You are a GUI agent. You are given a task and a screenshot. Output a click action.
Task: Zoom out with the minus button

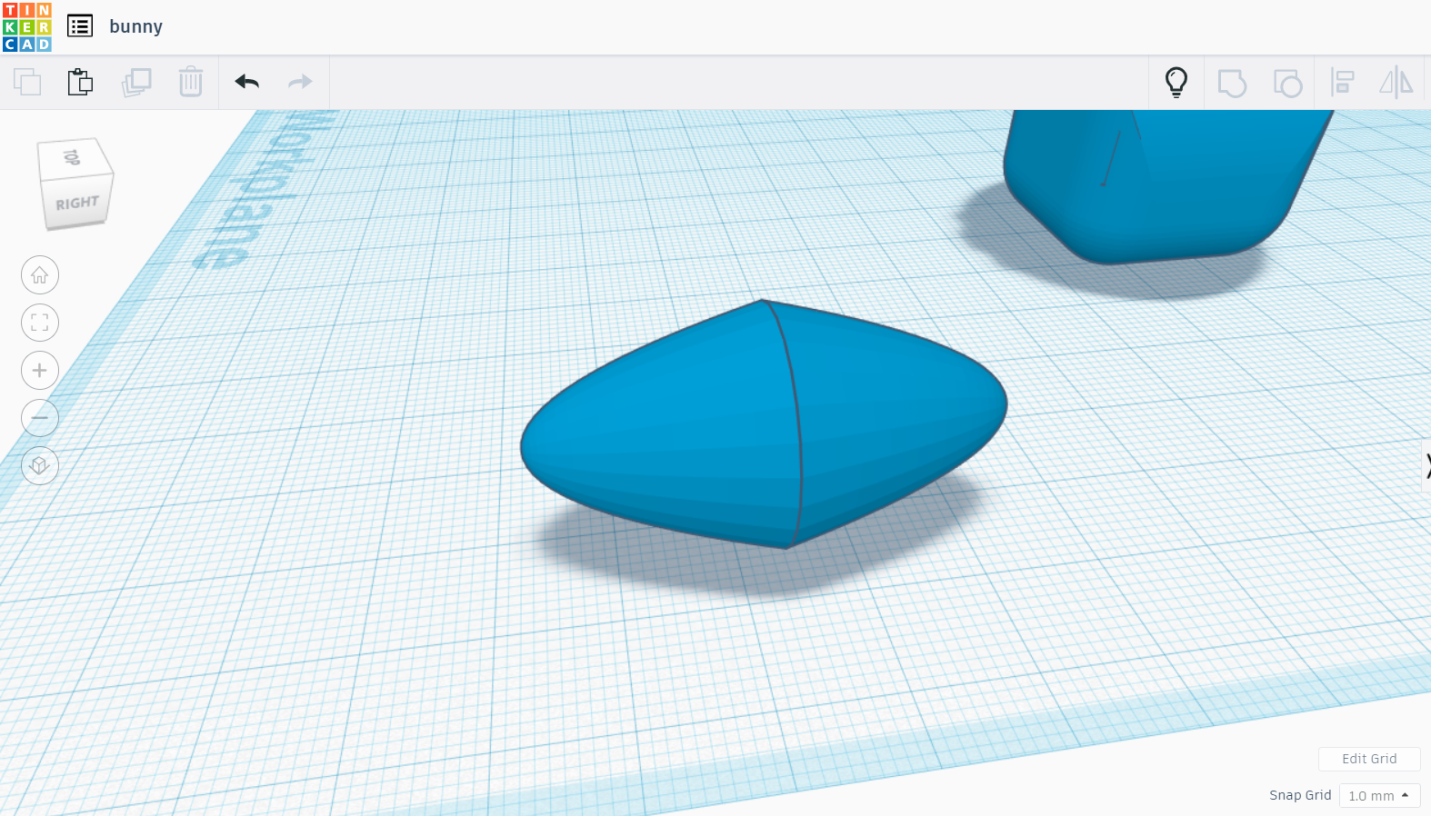pos(40,417)
